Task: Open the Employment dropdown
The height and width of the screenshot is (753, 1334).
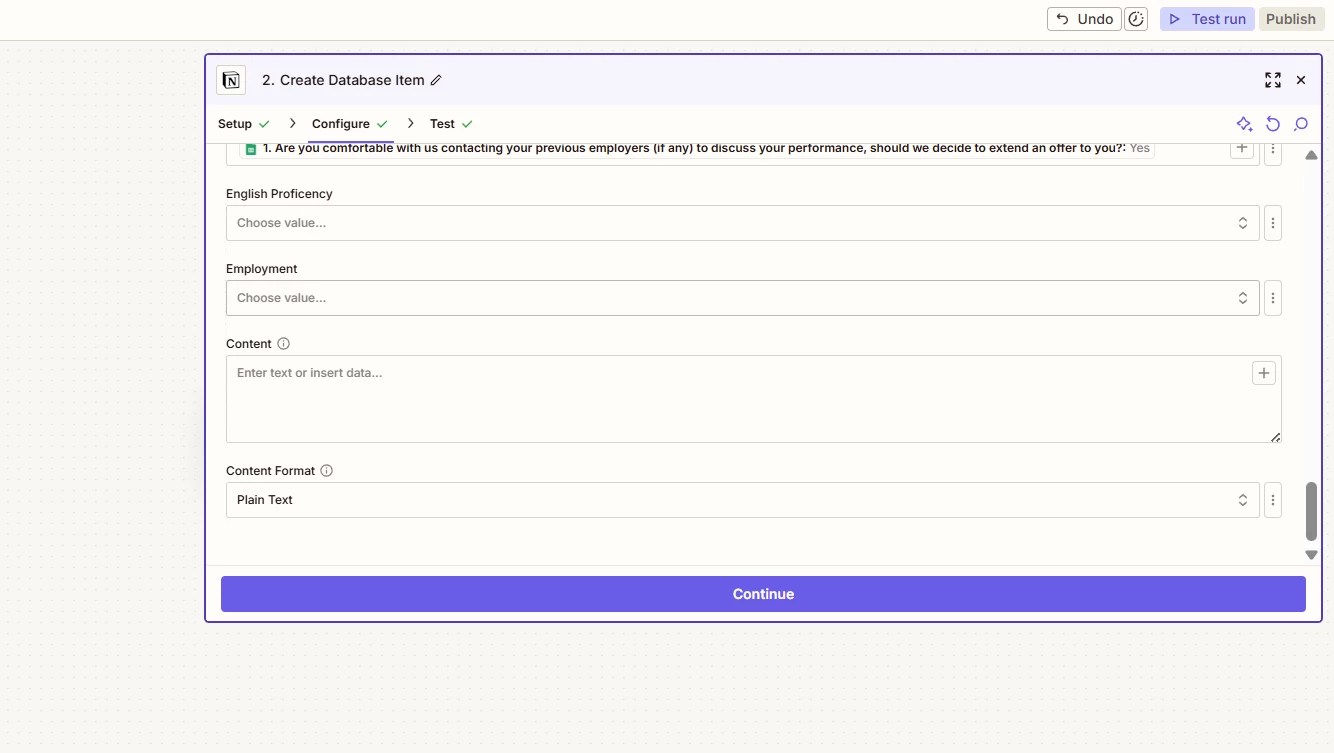Action: [x=742, y=298]
